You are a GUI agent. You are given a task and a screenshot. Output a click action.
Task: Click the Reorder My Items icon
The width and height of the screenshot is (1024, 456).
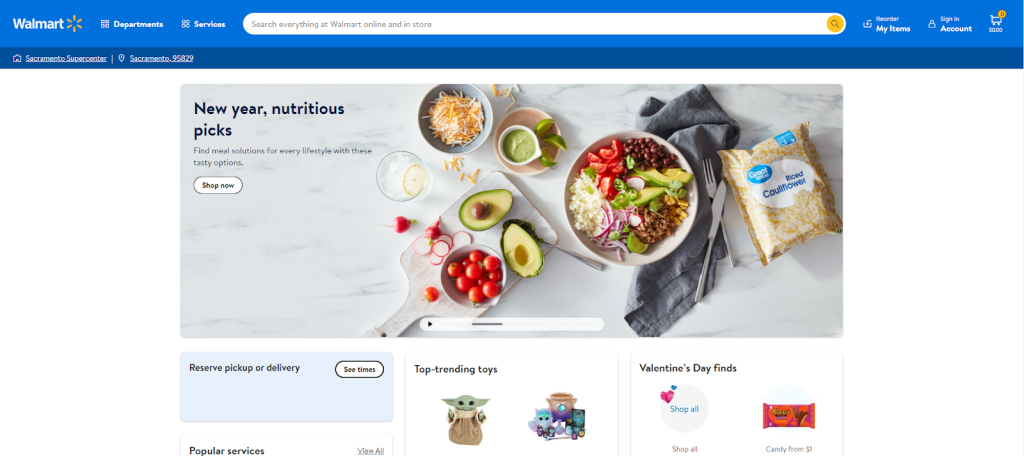tap(867, 24)
